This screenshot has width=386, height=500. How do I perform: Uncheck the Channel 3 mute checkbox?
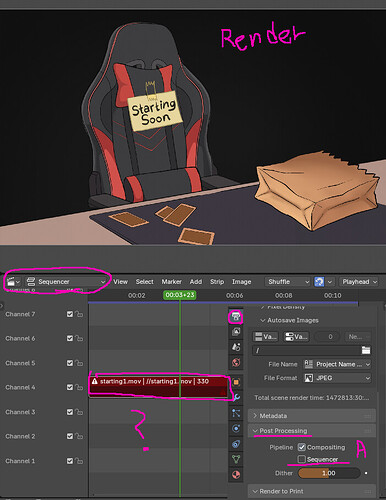[x=70, y=412]
